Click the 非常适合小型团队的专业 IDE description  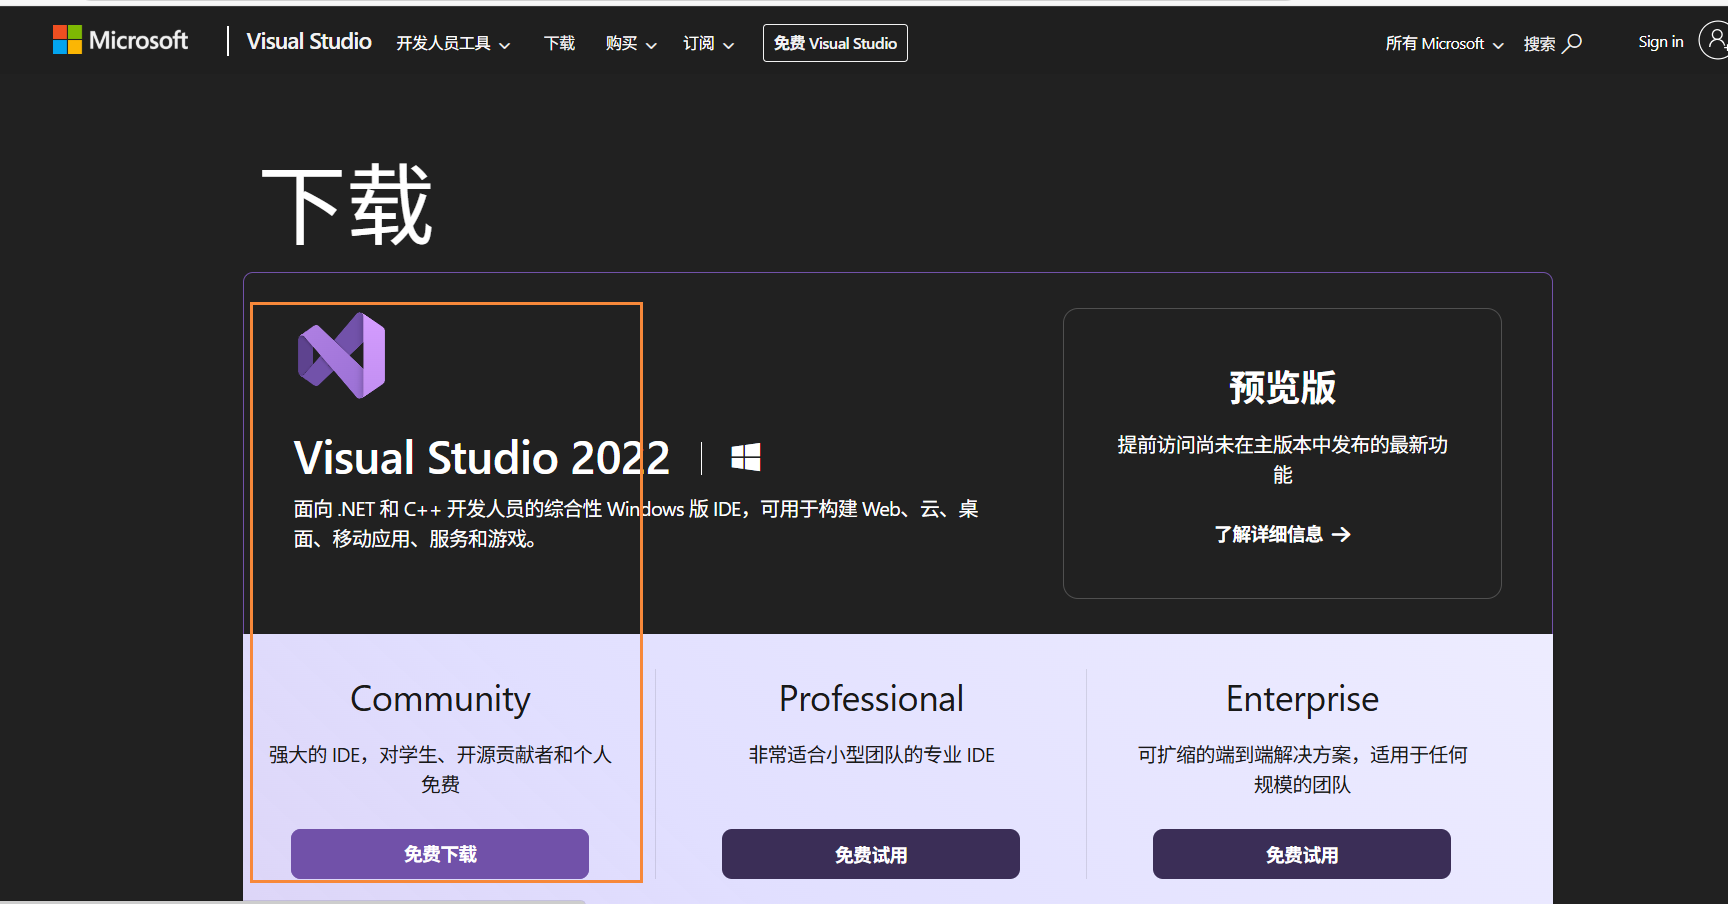pos(871,755)
